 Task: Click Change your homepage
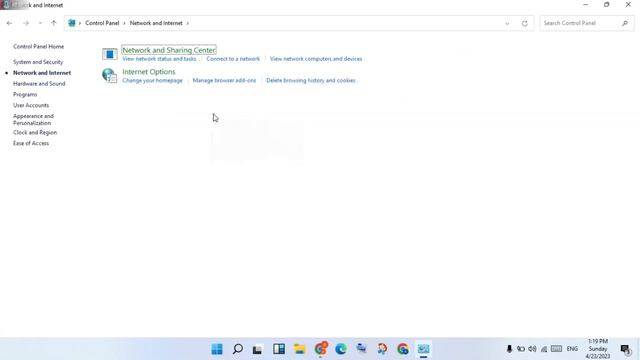(153, 80)
